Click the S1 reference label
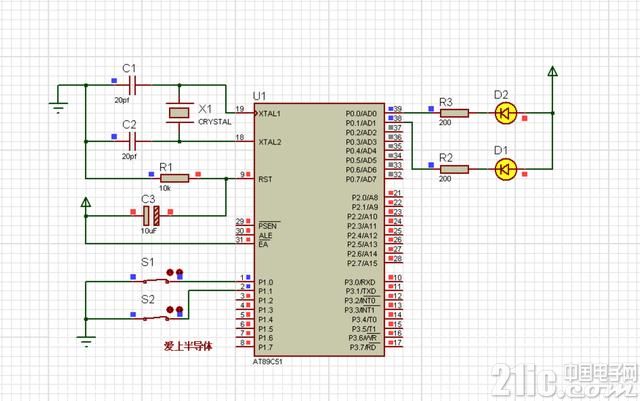The width and height of the screenshot is (640, 401). click(148, 262)
